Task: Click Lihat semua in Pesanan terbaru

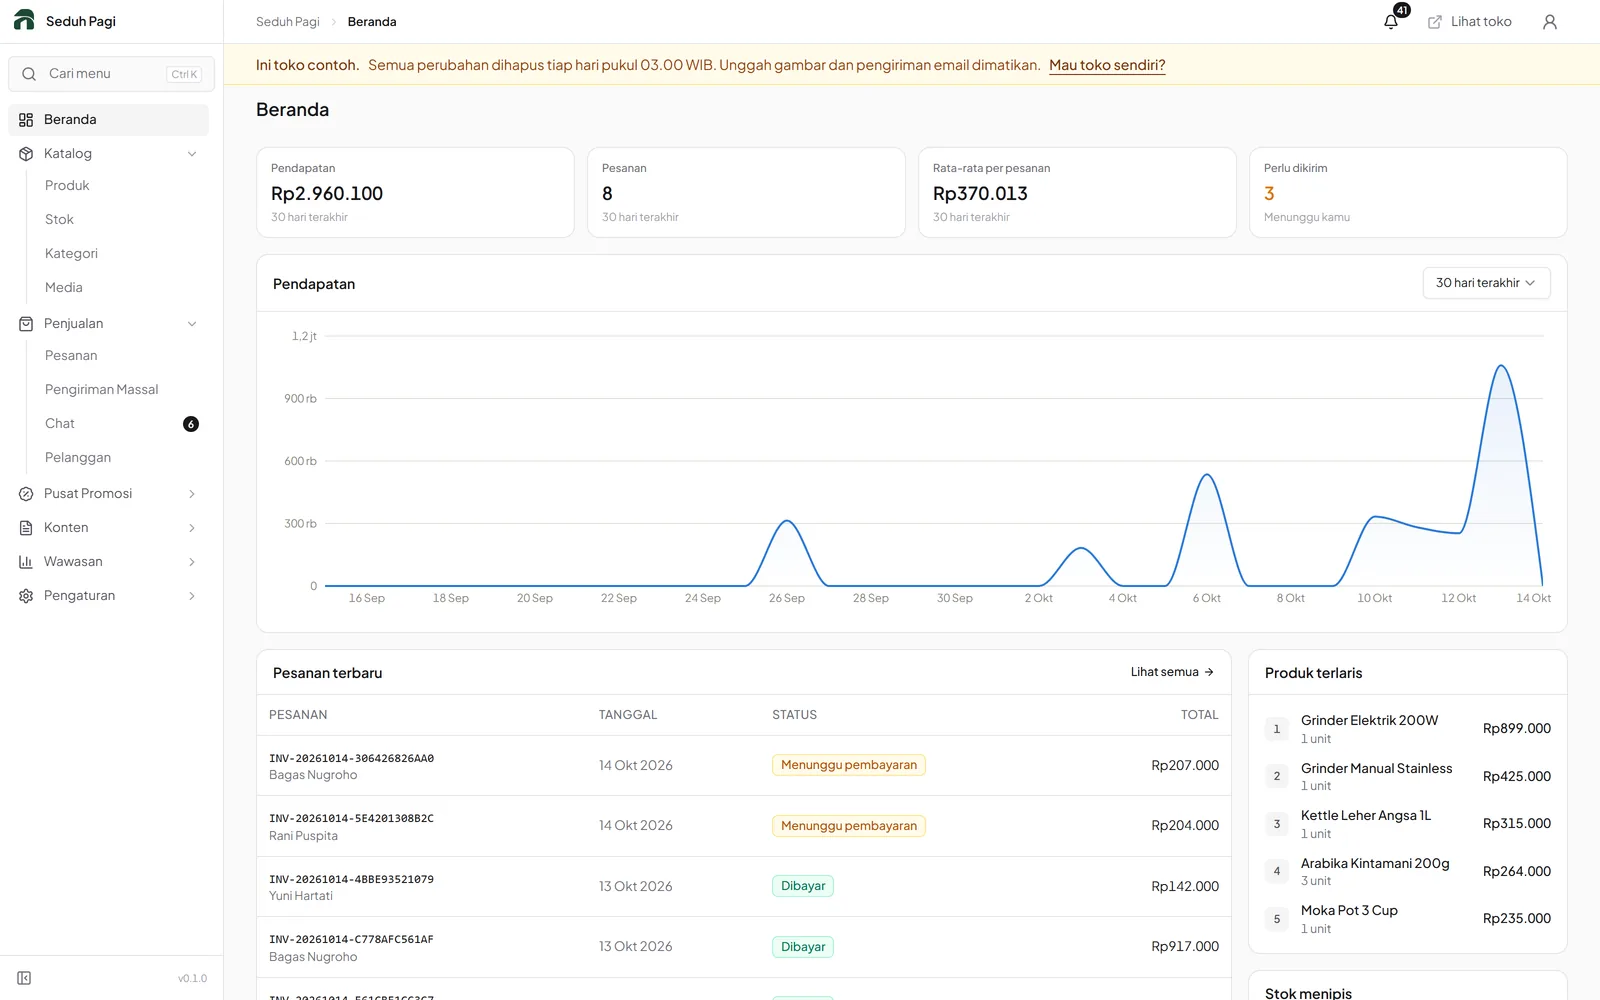Action: coord(1172,672)
